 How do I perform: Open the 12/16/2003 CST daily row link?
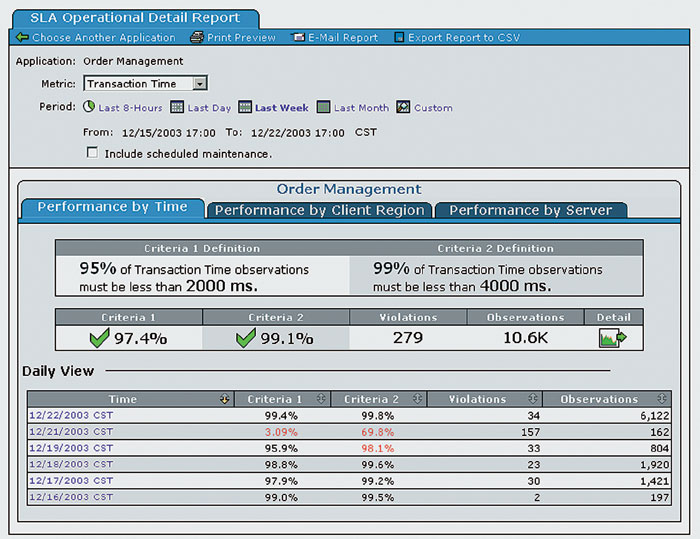tap(71, 496)
